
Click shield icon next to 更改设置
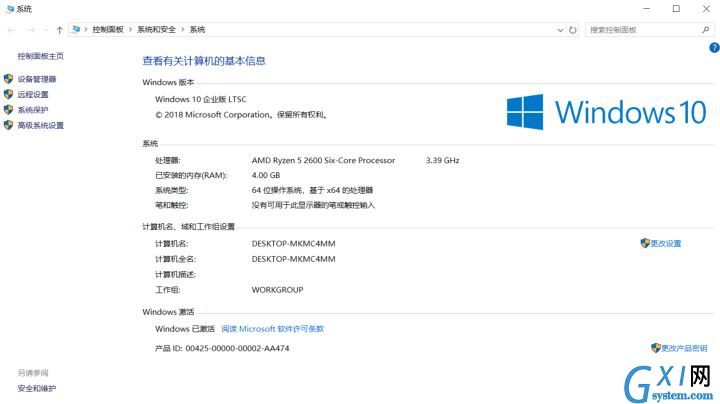[645, 243]
